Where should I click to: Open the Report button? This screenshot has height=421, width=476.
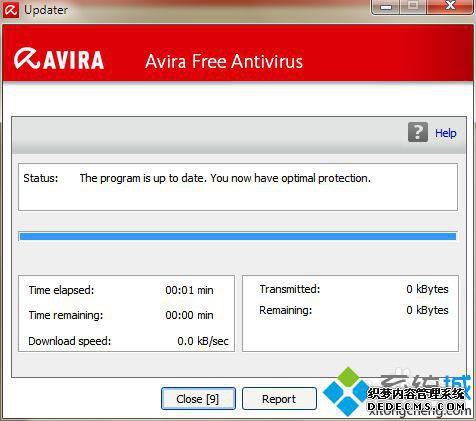pyautogui.click(x=279, y=399)
